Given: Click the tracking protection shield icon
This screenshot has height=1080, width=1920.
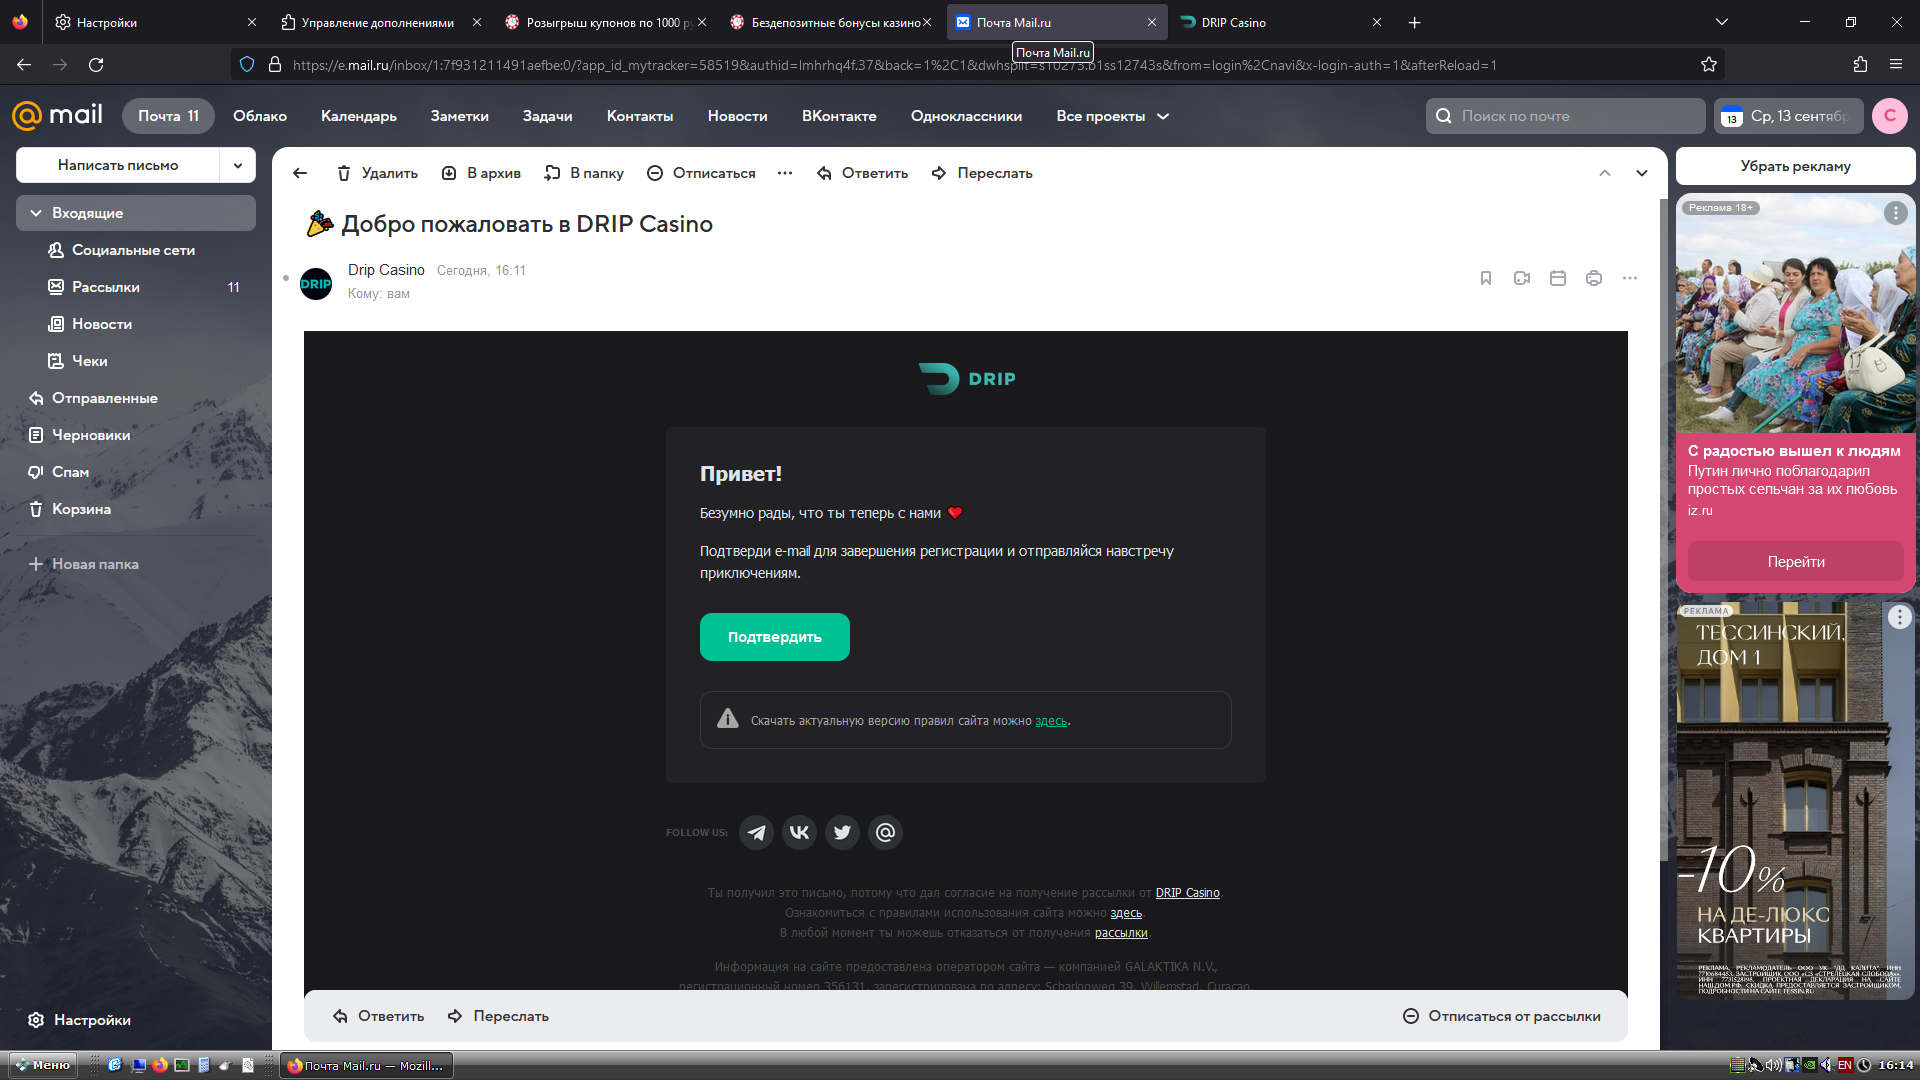Looking at the screenshot, I should tap(247, 65).
